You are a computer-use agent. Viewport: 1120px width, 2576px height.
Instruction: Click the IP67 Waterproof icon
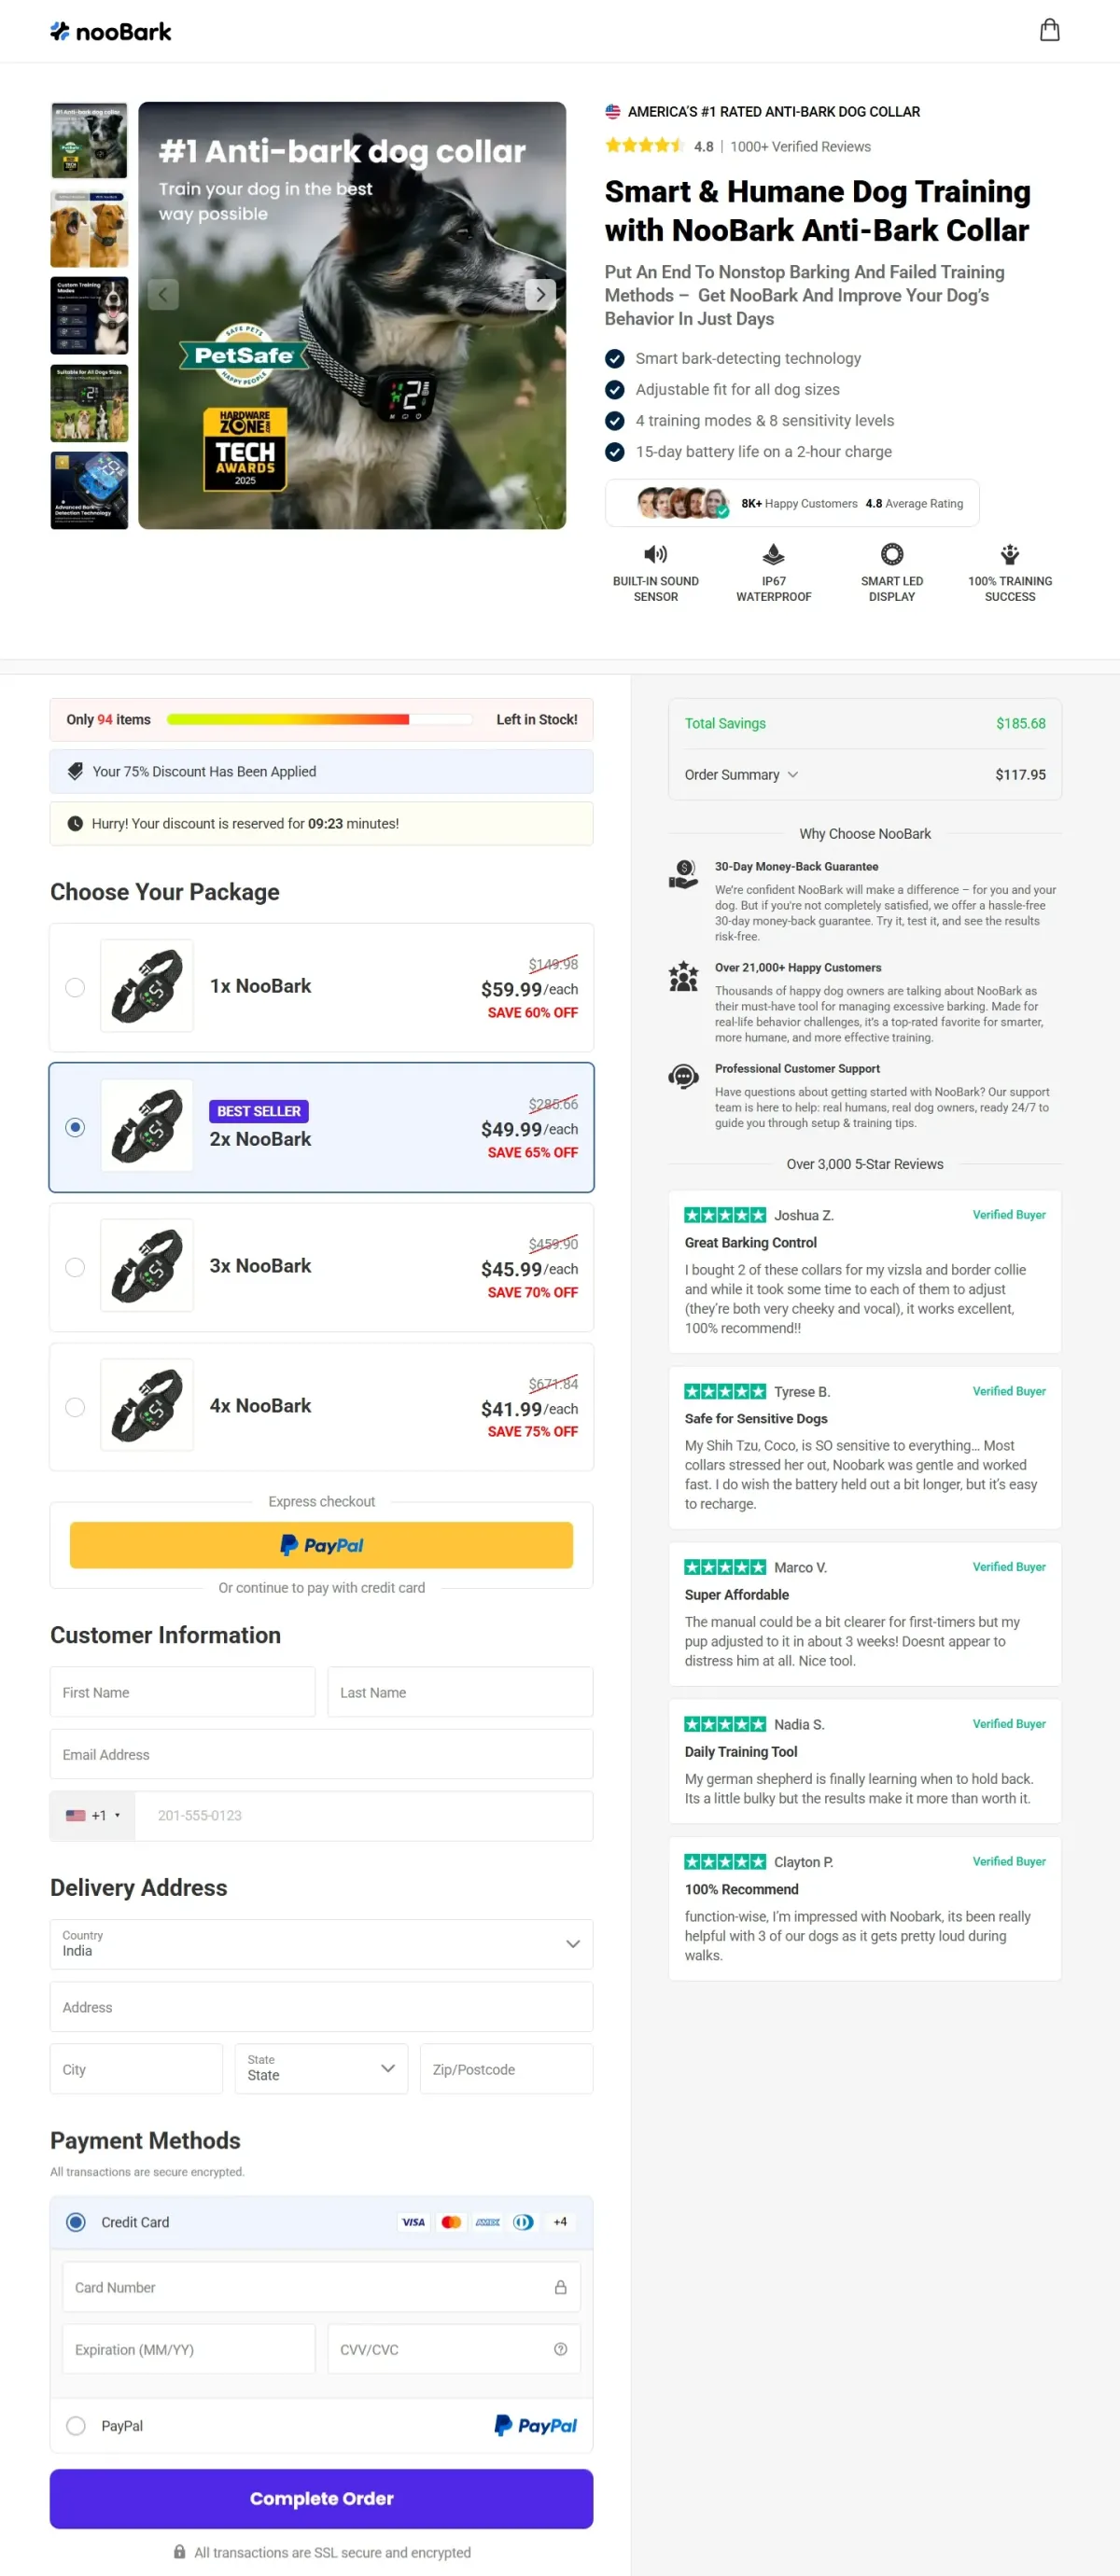(774, 554)
